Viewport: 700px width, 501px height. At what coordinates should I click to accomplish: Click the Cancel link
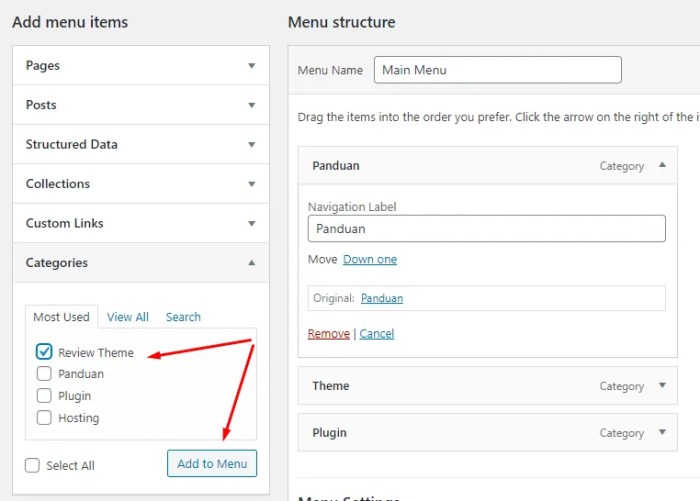coord(377,334)
